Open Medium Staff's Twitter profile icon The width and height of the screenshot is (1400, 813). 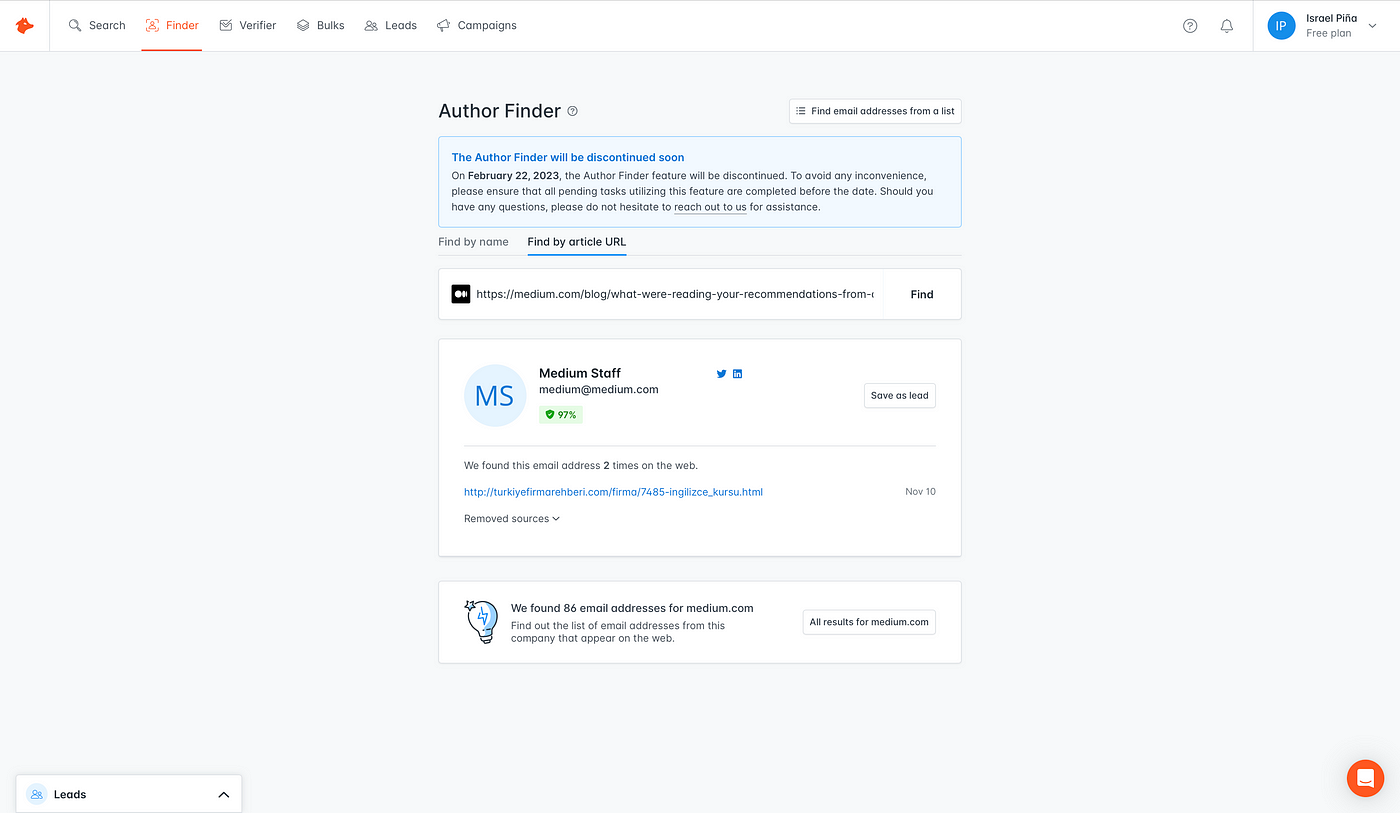[x=721, y=374]
